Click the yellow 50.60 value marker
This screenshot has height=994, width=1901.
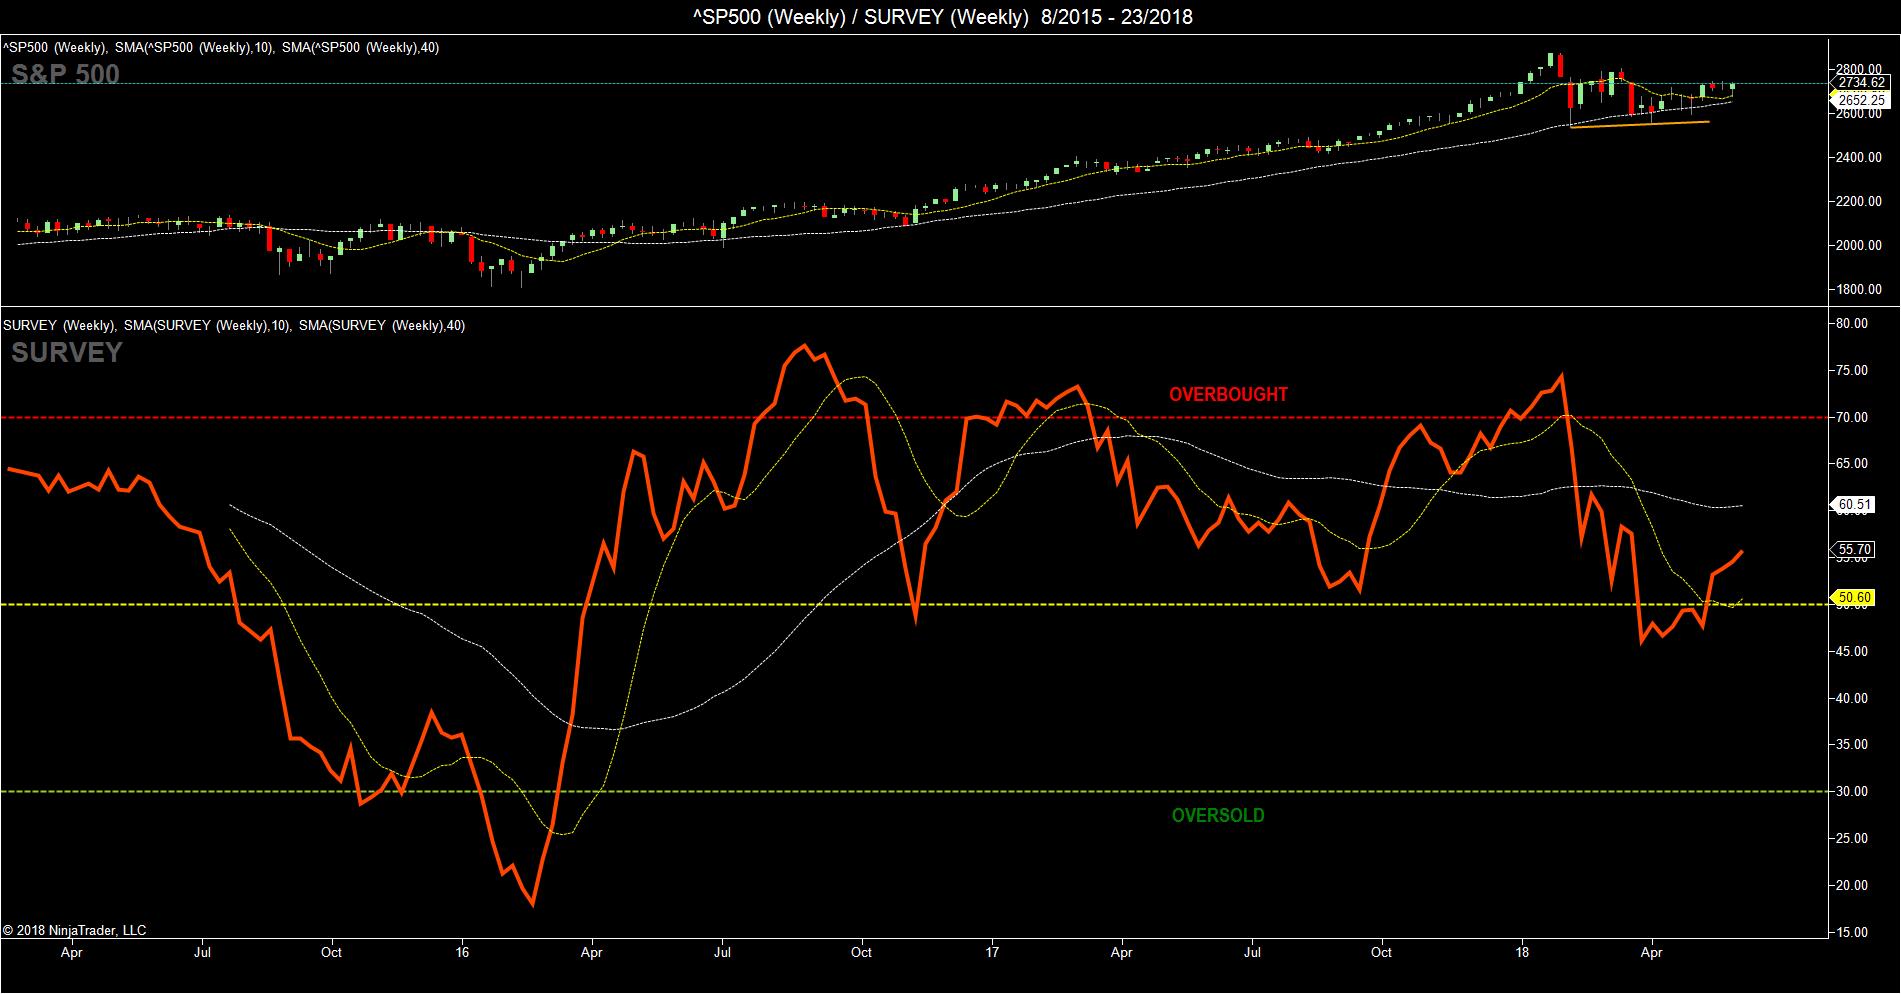click(x=1852, y=598)
